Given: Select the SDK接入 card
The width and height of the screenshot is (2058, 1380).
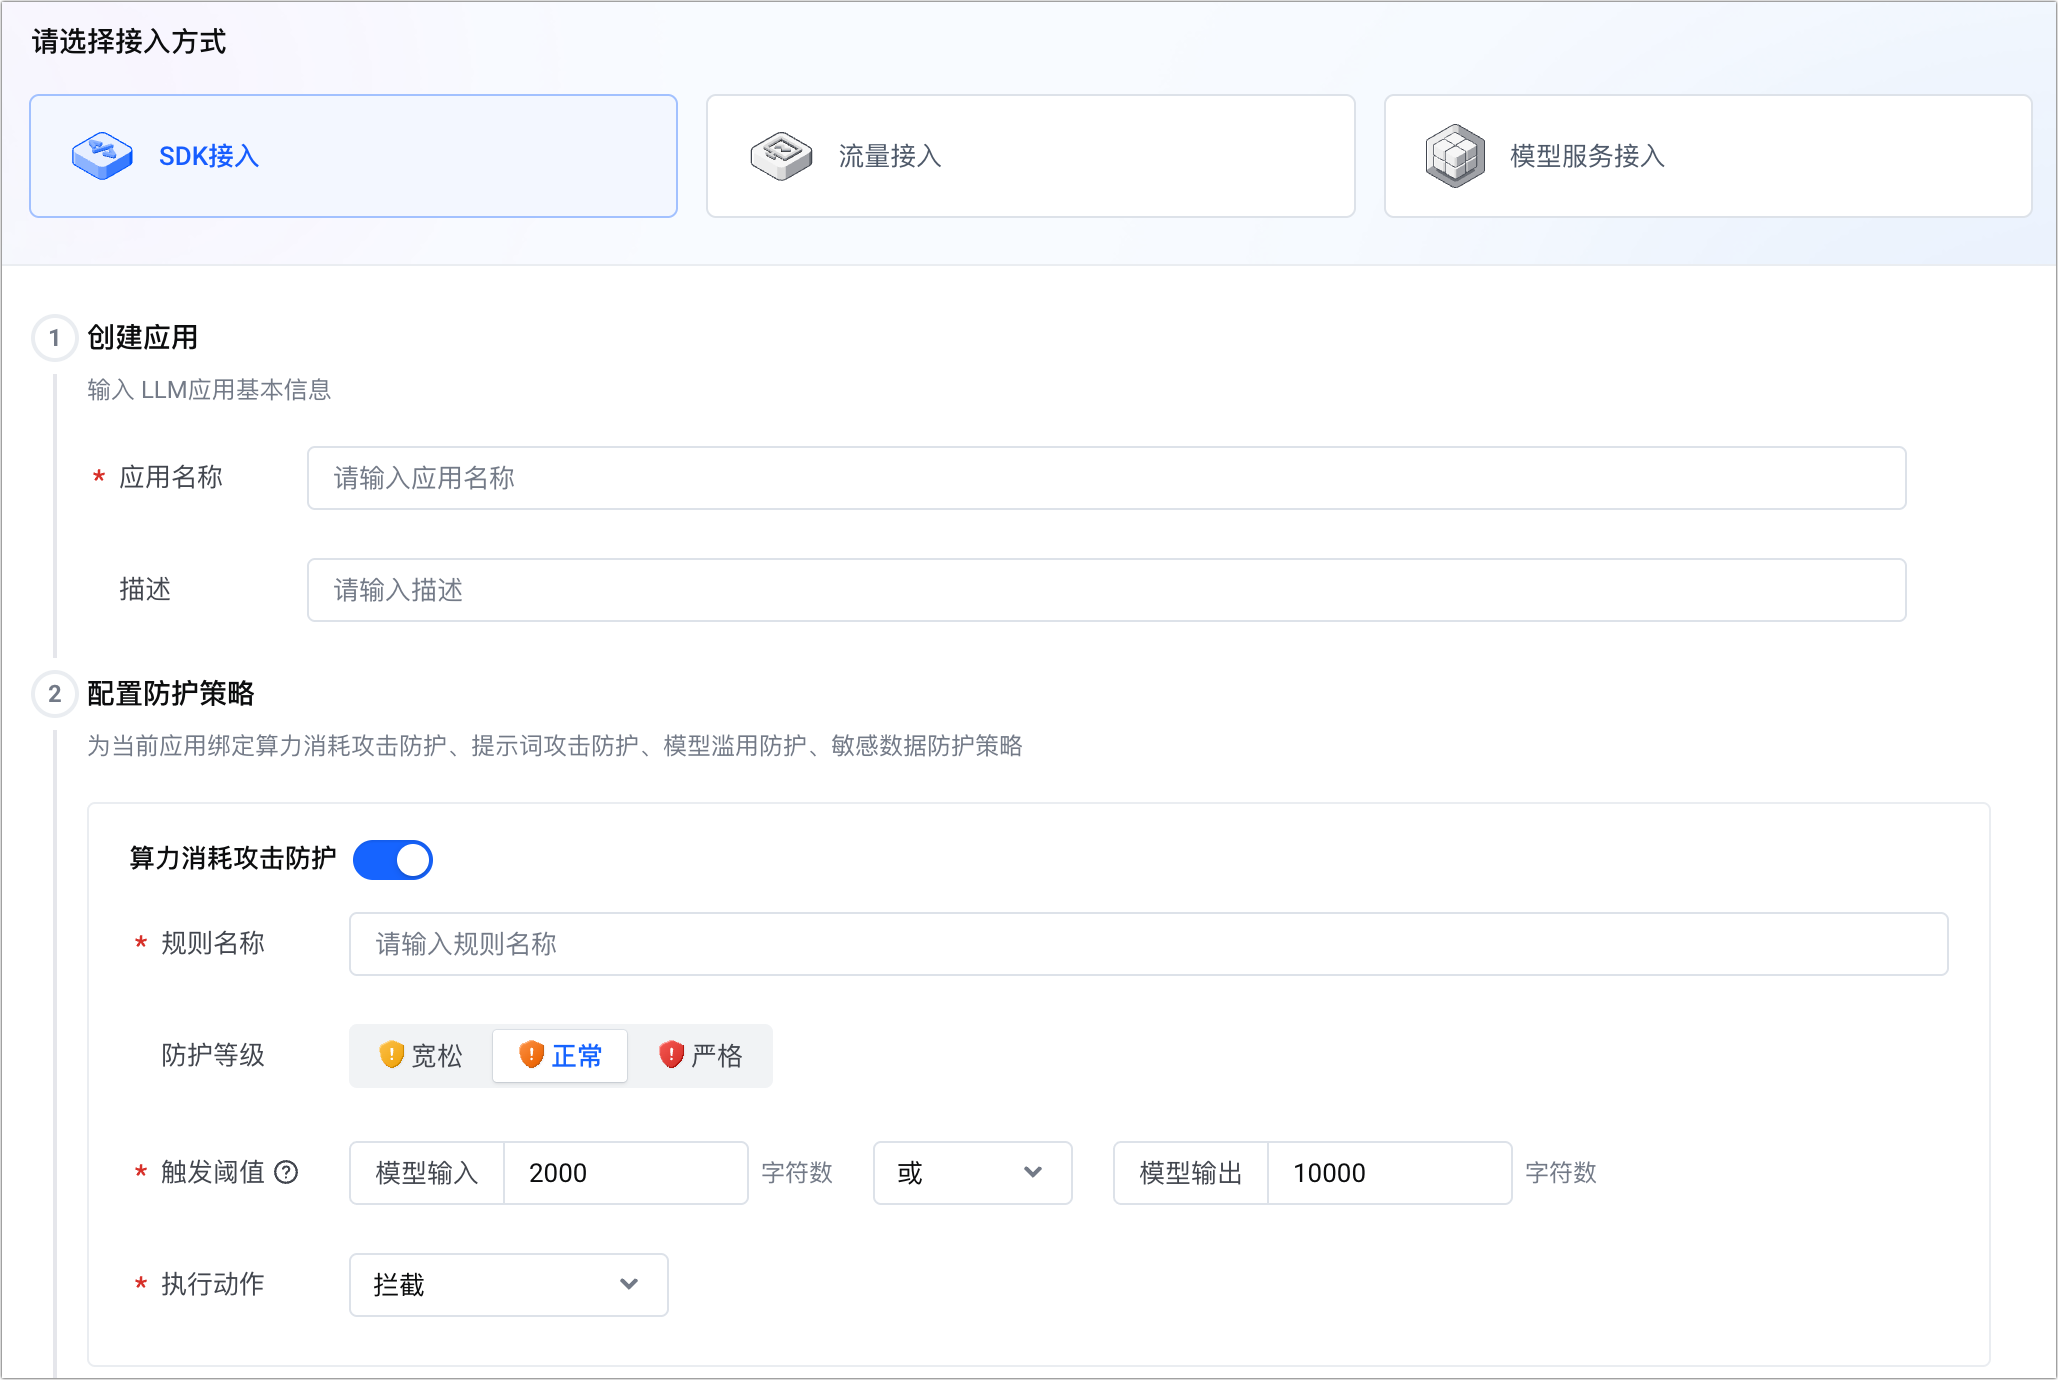Looking at the screenshot, I should [353, 155].
